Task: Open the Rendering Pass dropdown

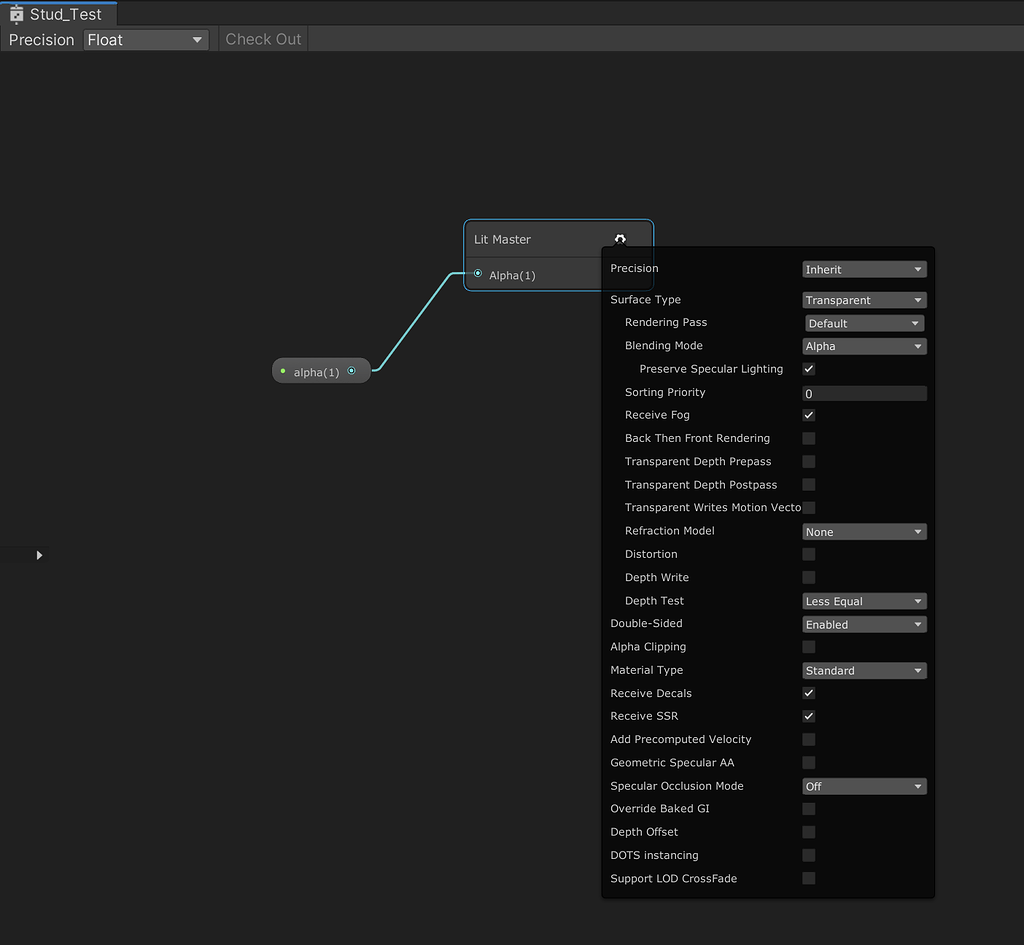Action: click(863, 322)
